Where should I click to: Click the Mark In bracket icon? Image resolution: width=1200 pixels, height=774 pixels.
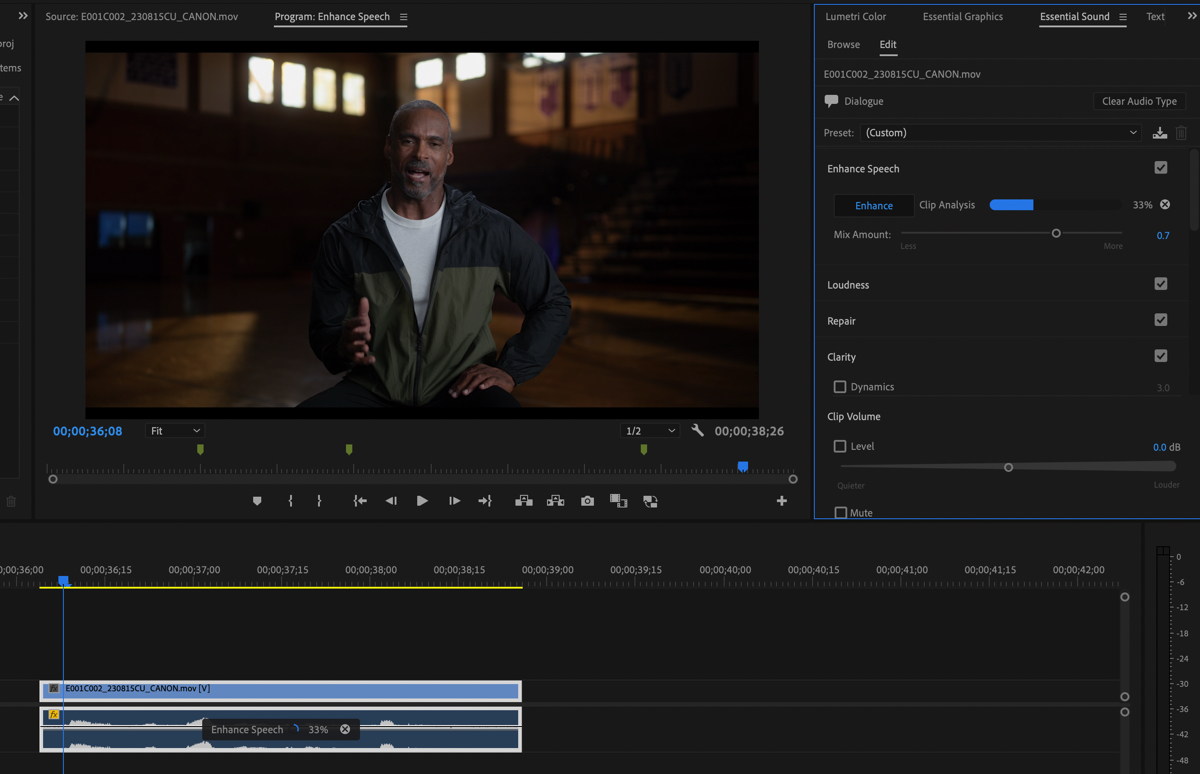point(290,501)
